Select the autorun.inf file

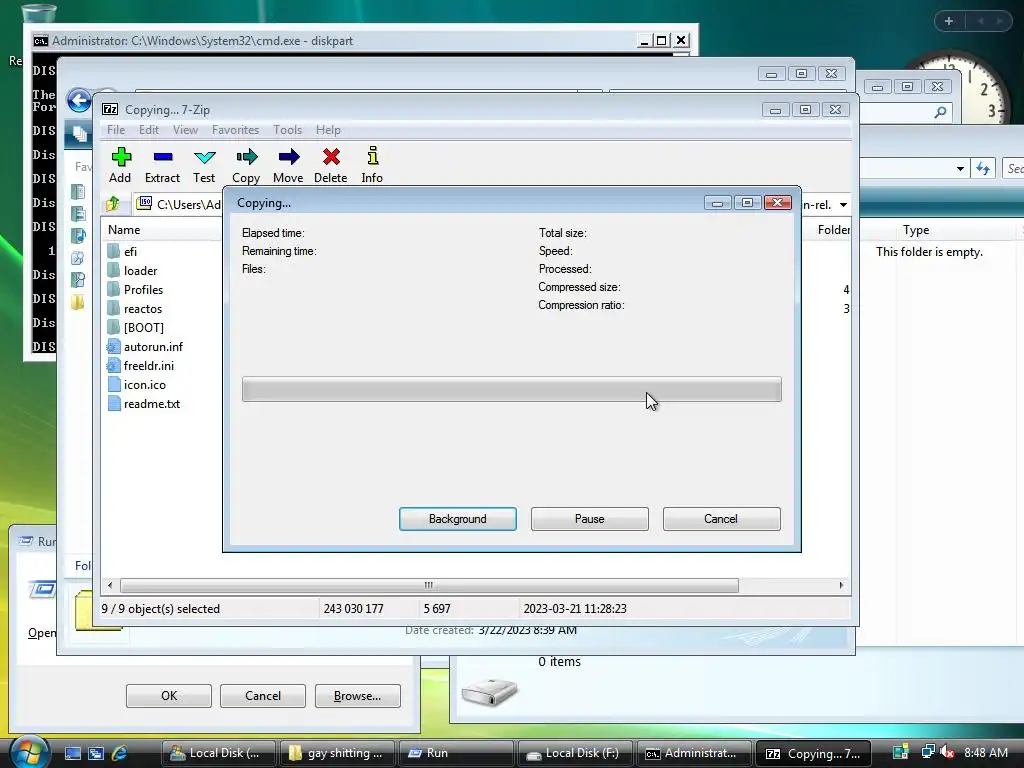coord(153,347)
